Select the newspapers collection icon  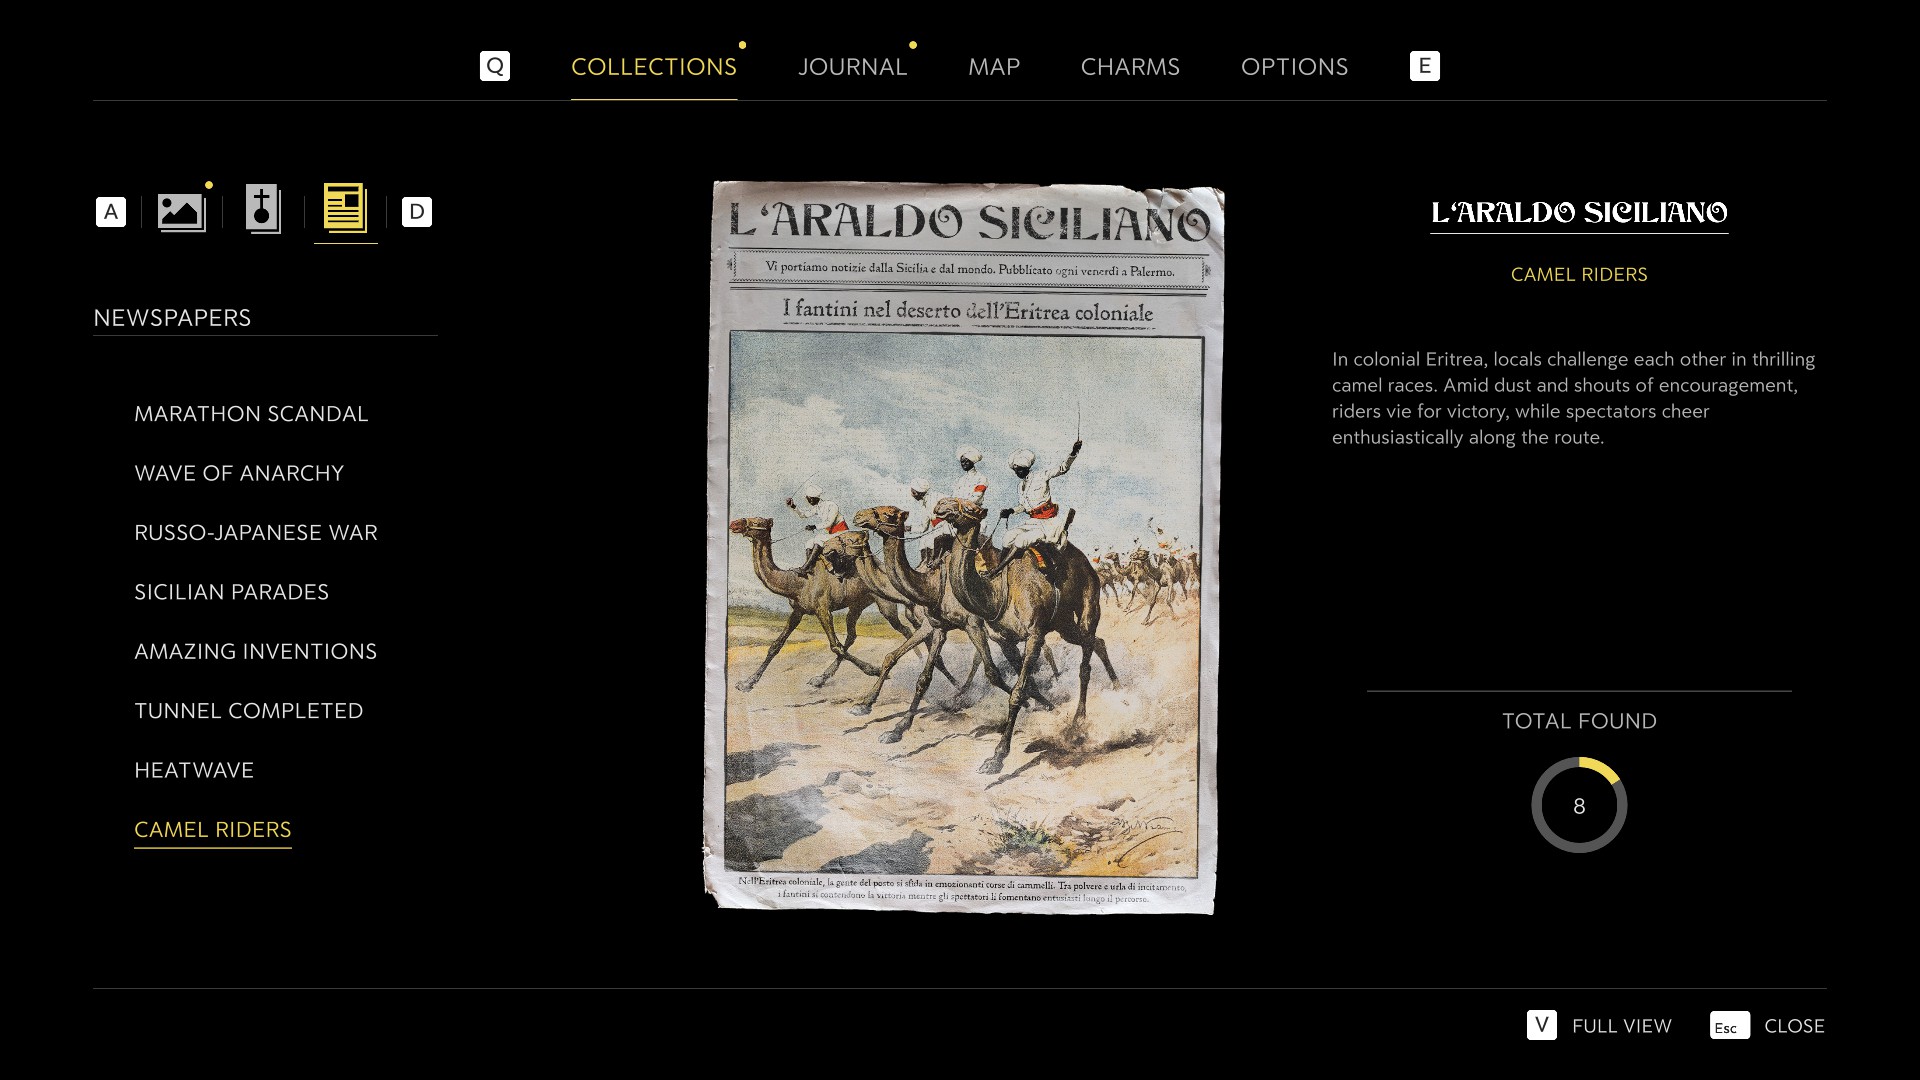(x=346, y=209)
